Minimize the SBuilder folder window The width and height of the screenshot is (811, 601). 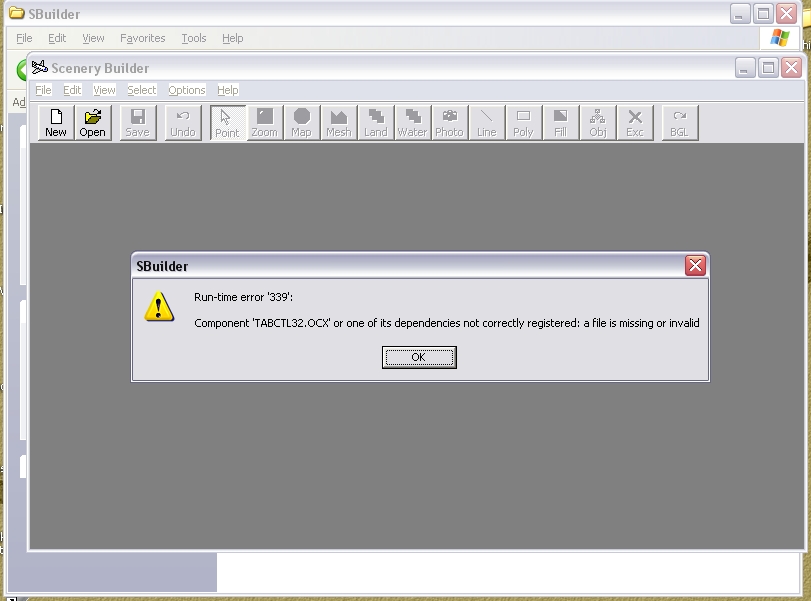740,14
